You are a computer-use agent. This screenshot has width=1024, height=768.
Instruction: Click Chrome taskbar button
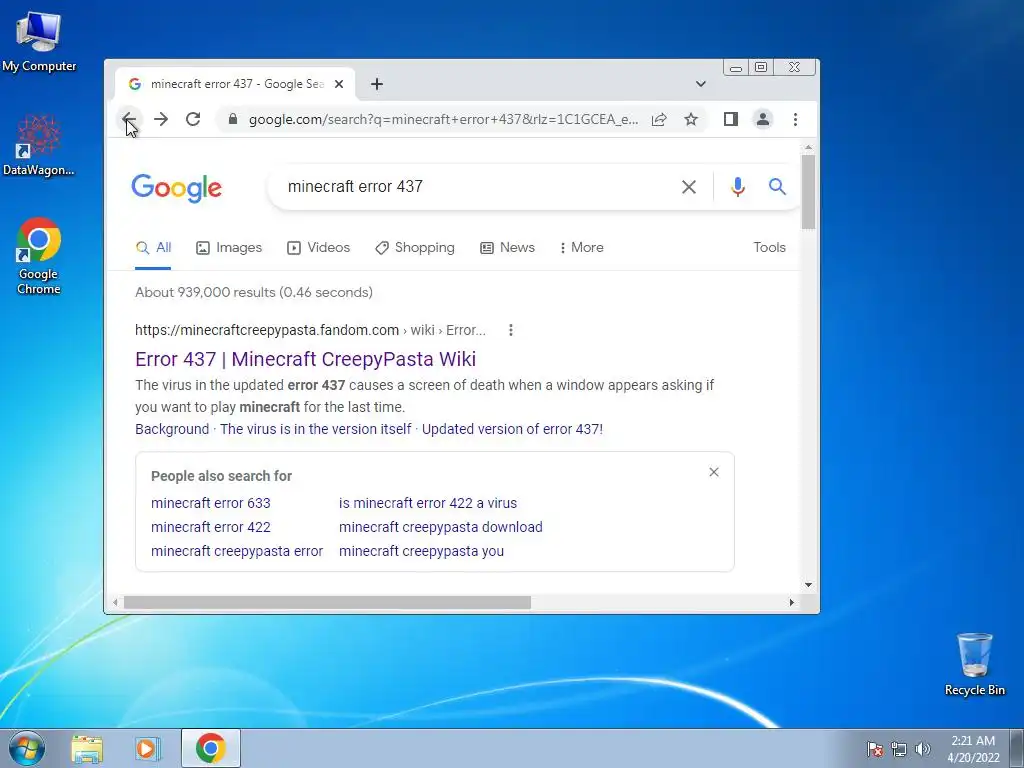click(x=210, y=748)
